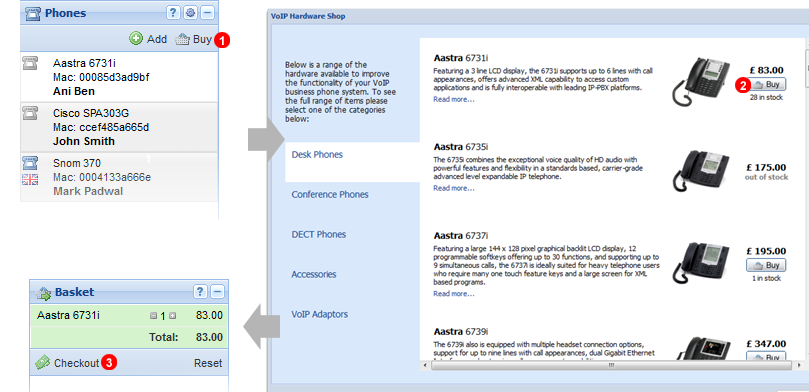Reset the basket
This screenshot has height=392, width=809.
208,363
